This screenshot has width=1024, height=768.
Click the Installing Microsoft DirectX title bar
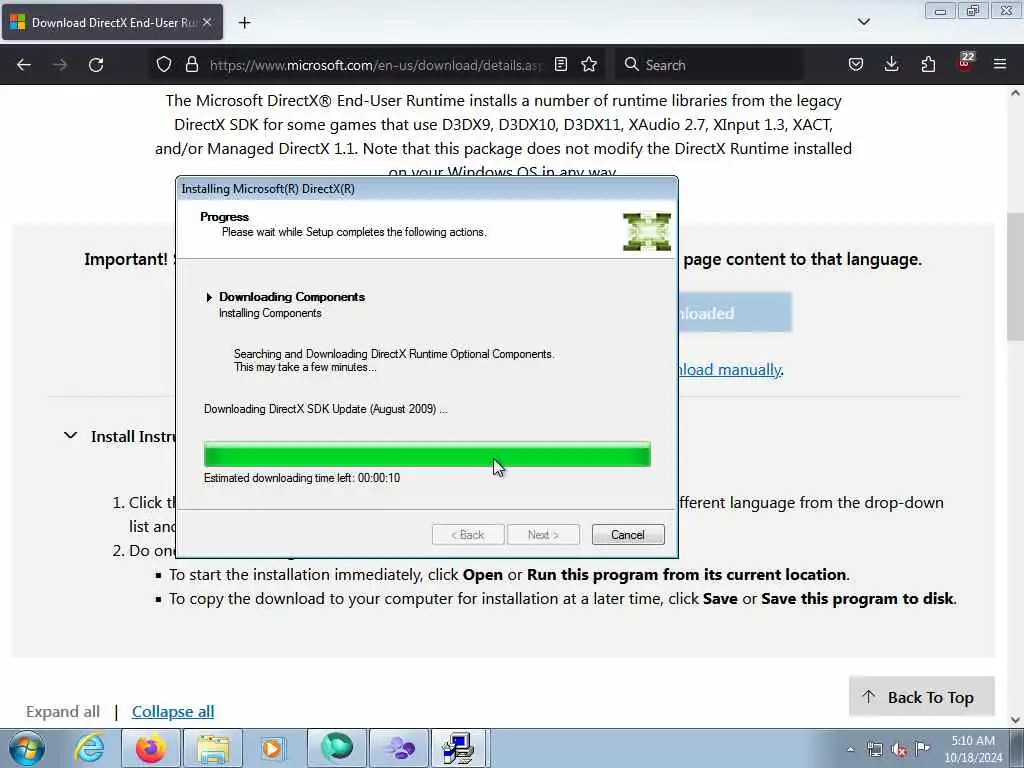pos(427,189)
